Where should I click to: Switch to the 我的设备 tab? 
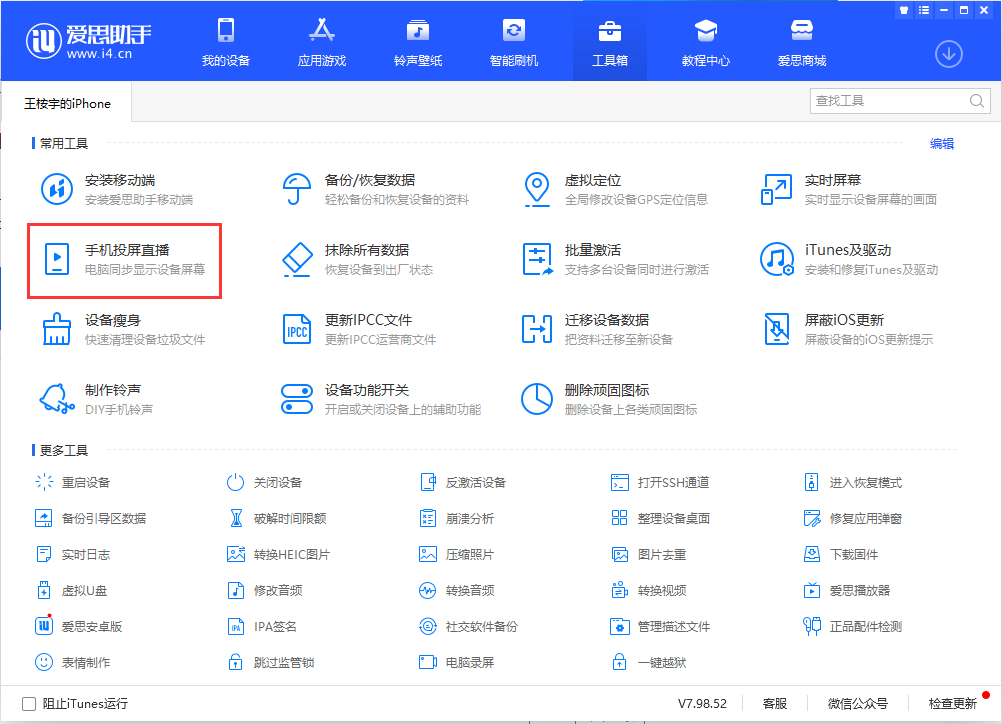pos(226,40)
